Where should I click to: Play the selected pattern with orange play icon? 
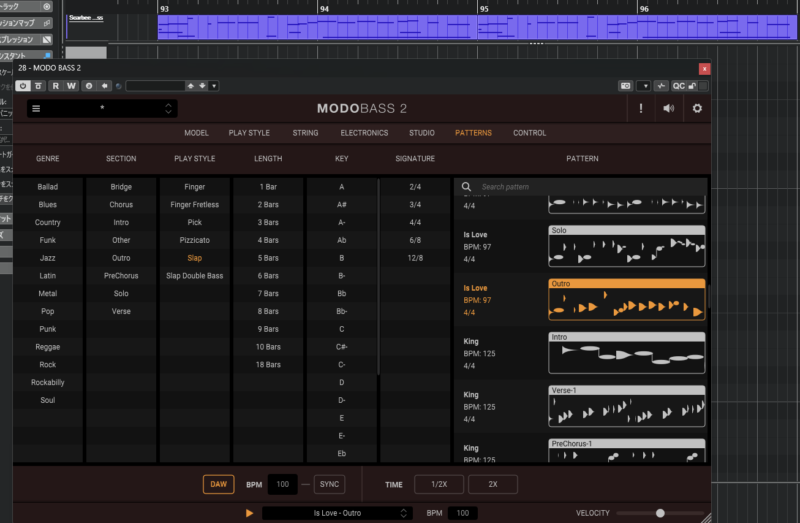pos(249,513)
